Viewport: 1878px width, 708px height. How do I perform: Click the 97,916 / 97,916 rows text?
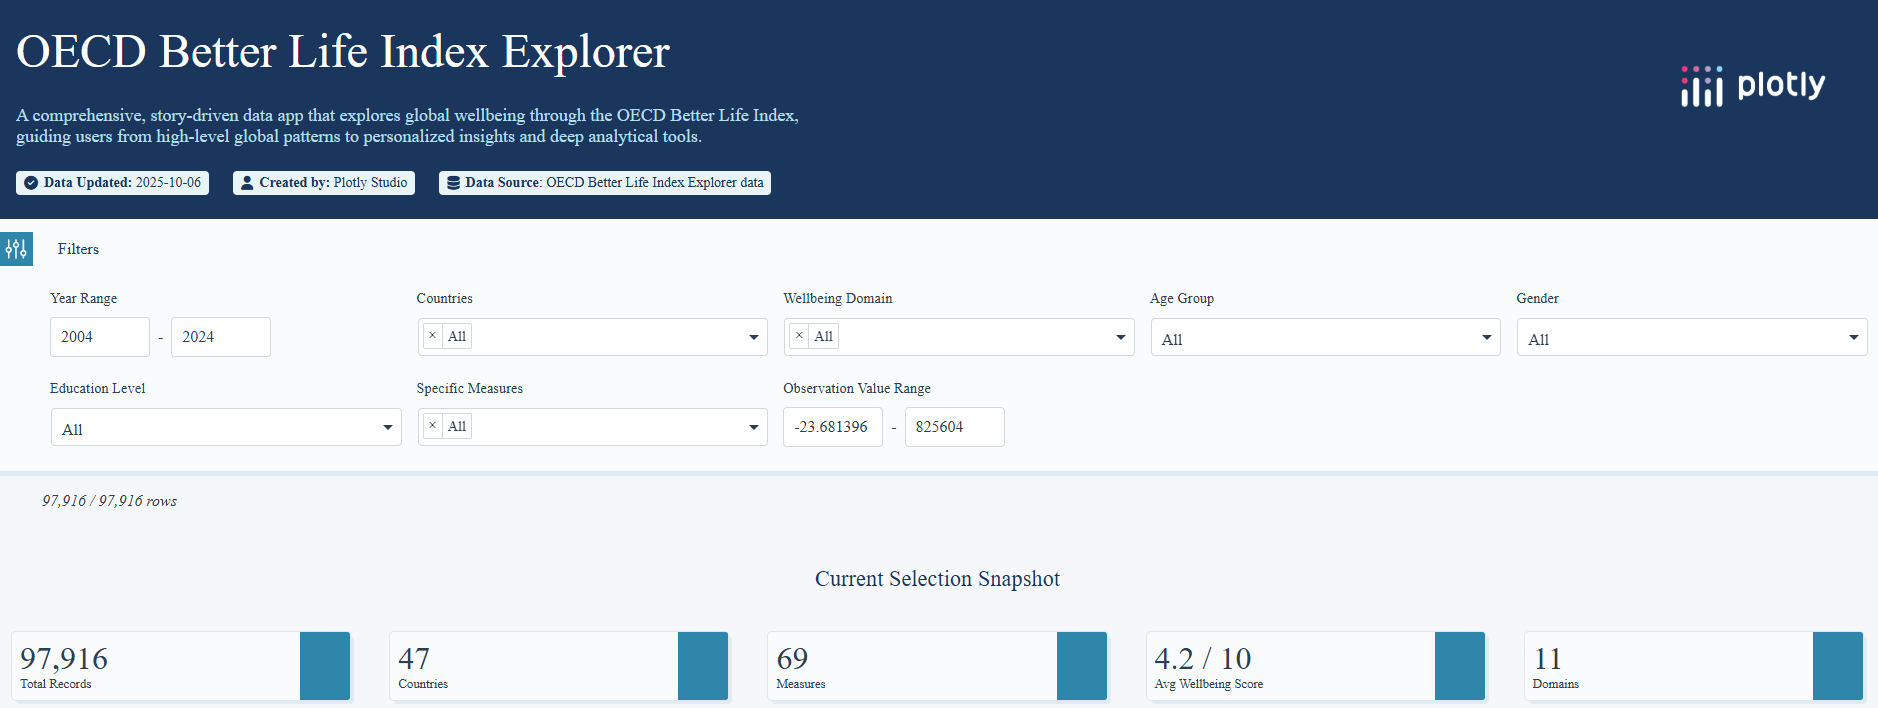point(109,501)
